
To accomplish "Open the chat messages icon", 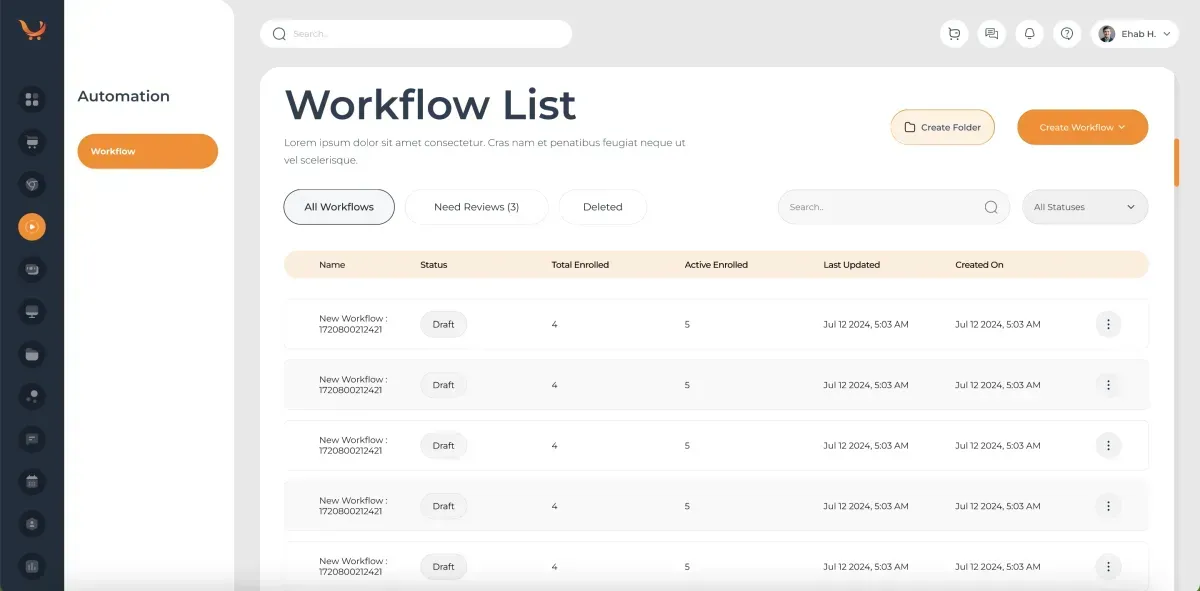I will point(991,34).
